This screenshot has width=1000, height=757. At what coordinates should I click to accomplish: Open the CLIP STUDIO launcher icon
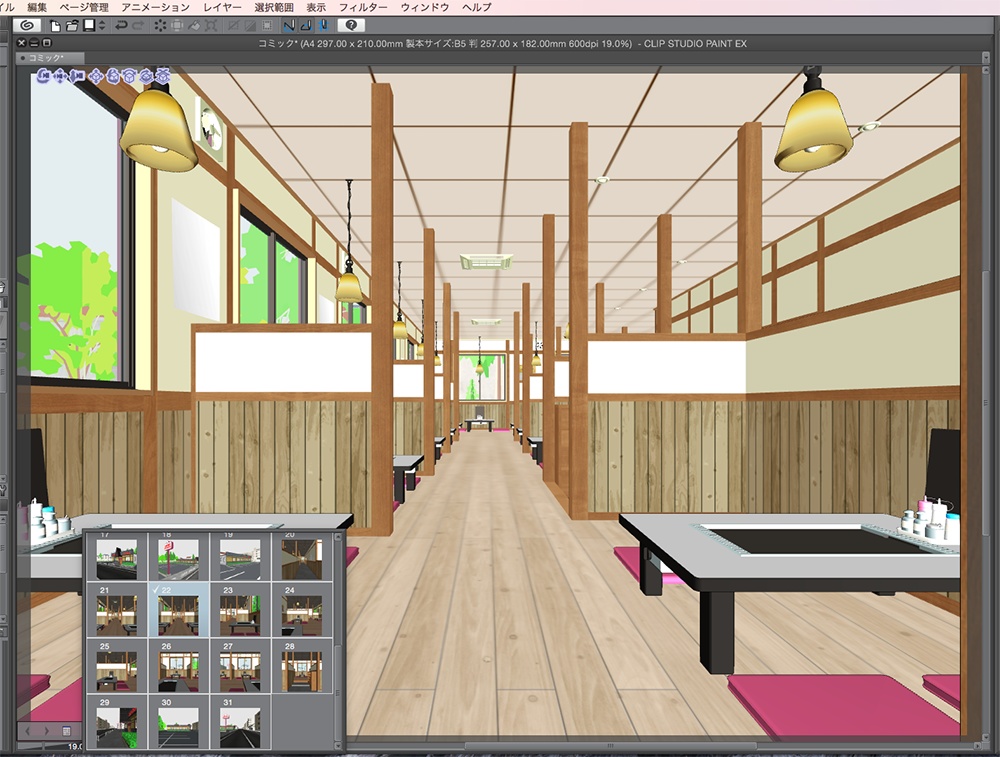coord(28,28)
